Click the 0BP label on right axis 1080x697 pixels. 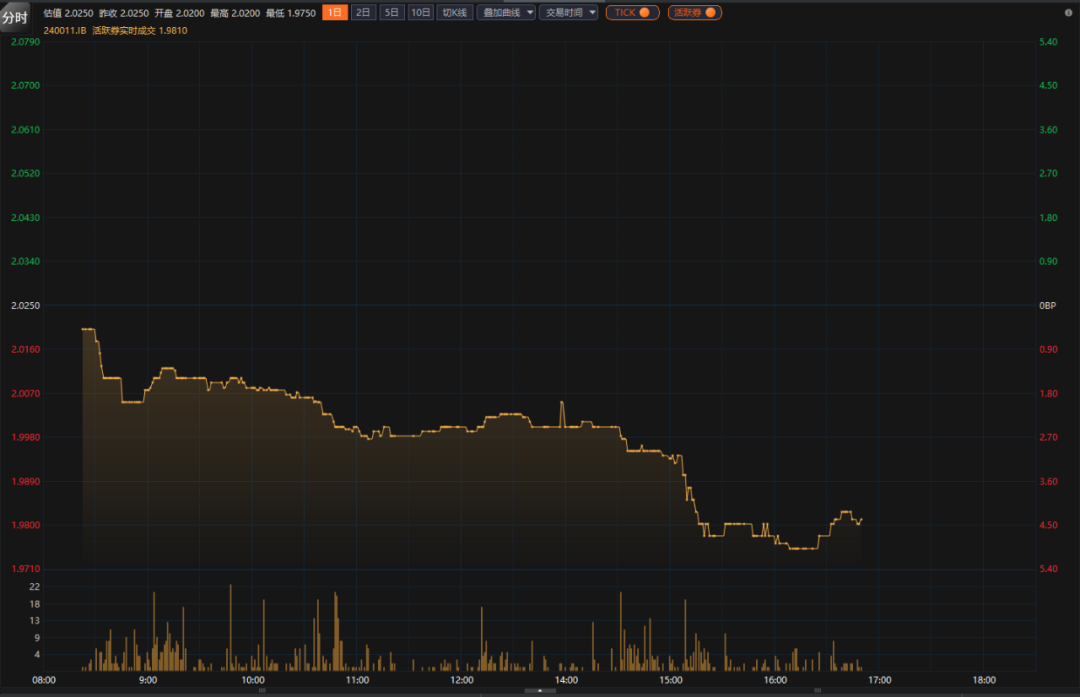click(1048, 305)
